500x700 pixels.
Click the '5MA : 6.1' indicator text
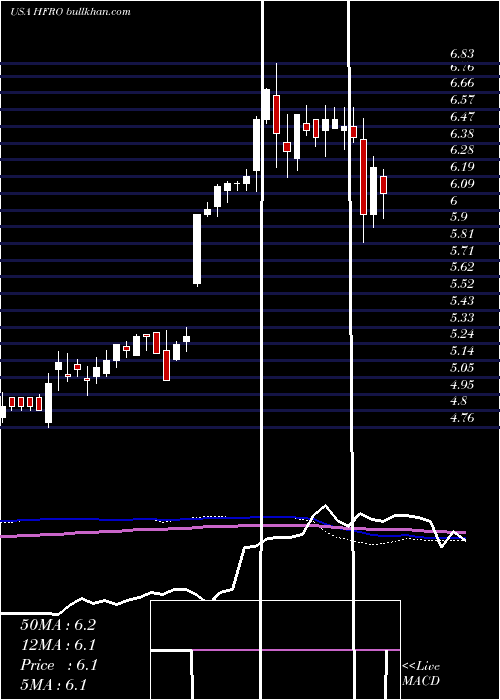(53, 684)
